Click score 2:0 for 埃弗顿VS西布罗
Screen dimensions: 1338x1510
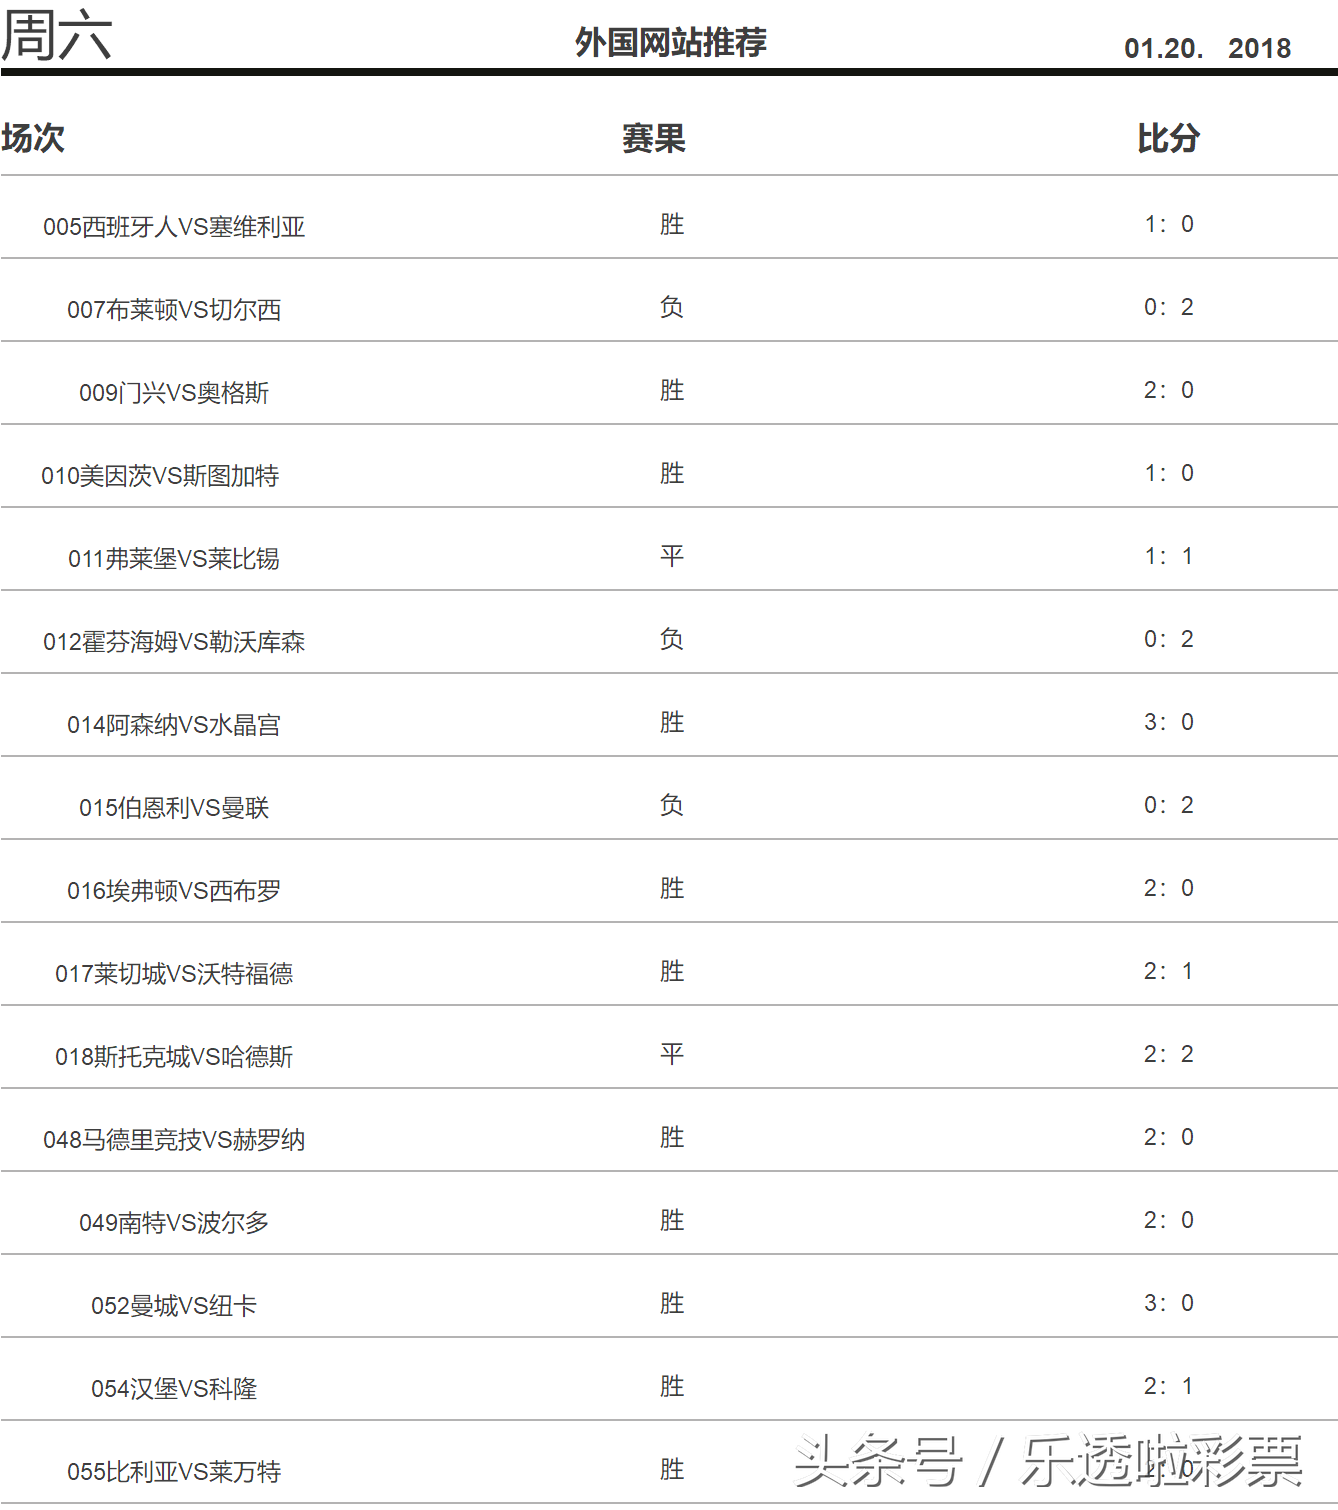point(1169,888)
